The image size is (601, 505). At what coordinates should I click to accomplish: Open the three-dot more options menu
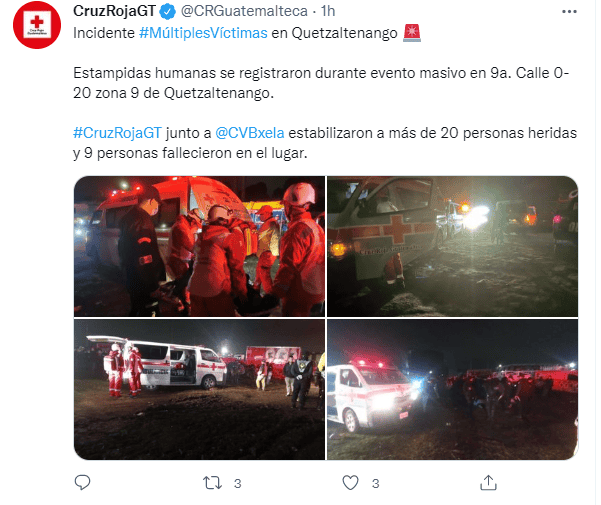pyautogui.click(x=569, y=11)
